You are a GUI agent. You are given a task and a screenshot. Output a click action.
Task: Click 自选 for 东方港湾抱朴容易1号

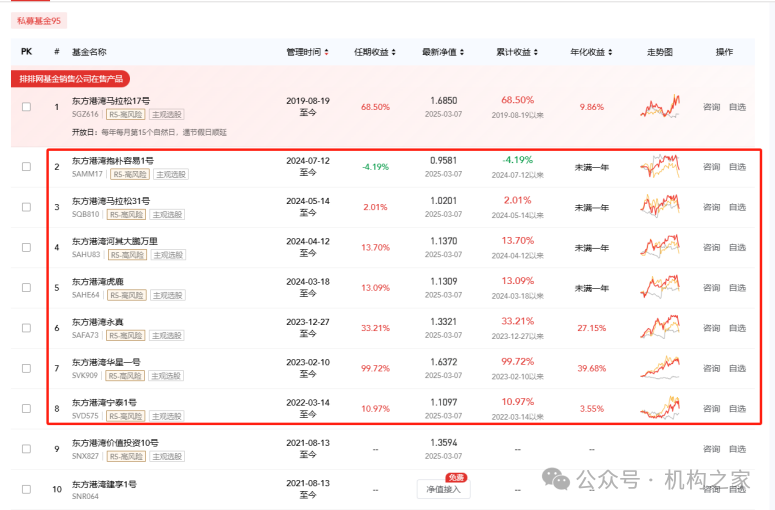pyautogui.click(x=737, y=167)
